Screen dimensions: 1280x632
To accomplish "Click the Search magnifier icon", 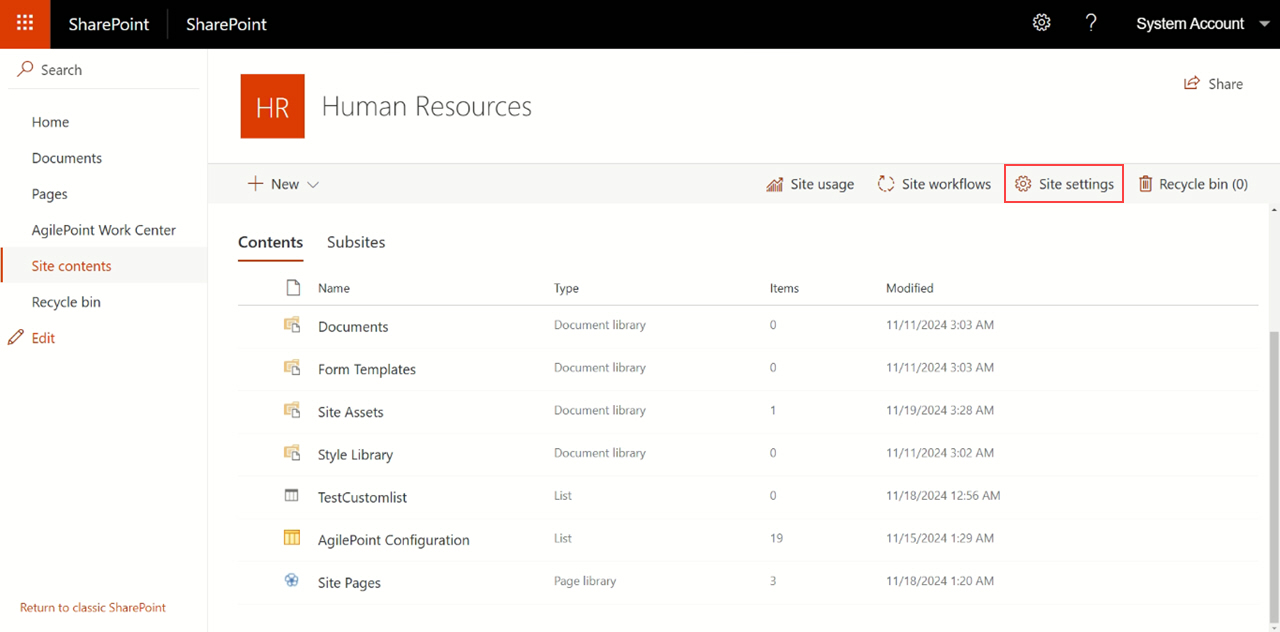I will [26, 70].
